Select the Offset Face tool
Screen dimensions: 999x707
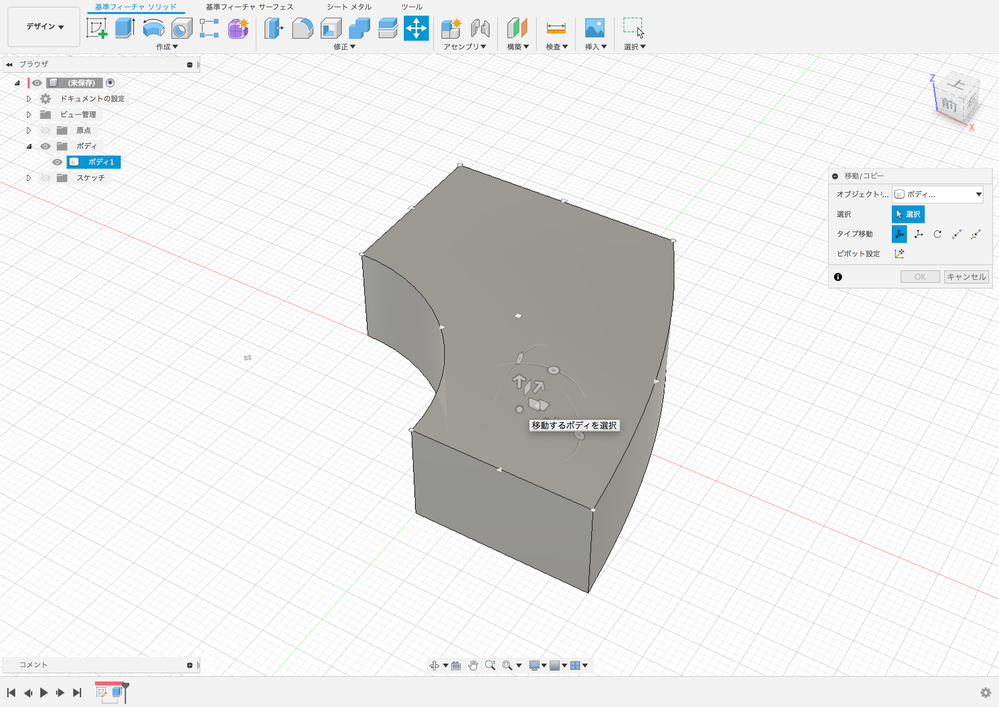click(x=387, y=28)
